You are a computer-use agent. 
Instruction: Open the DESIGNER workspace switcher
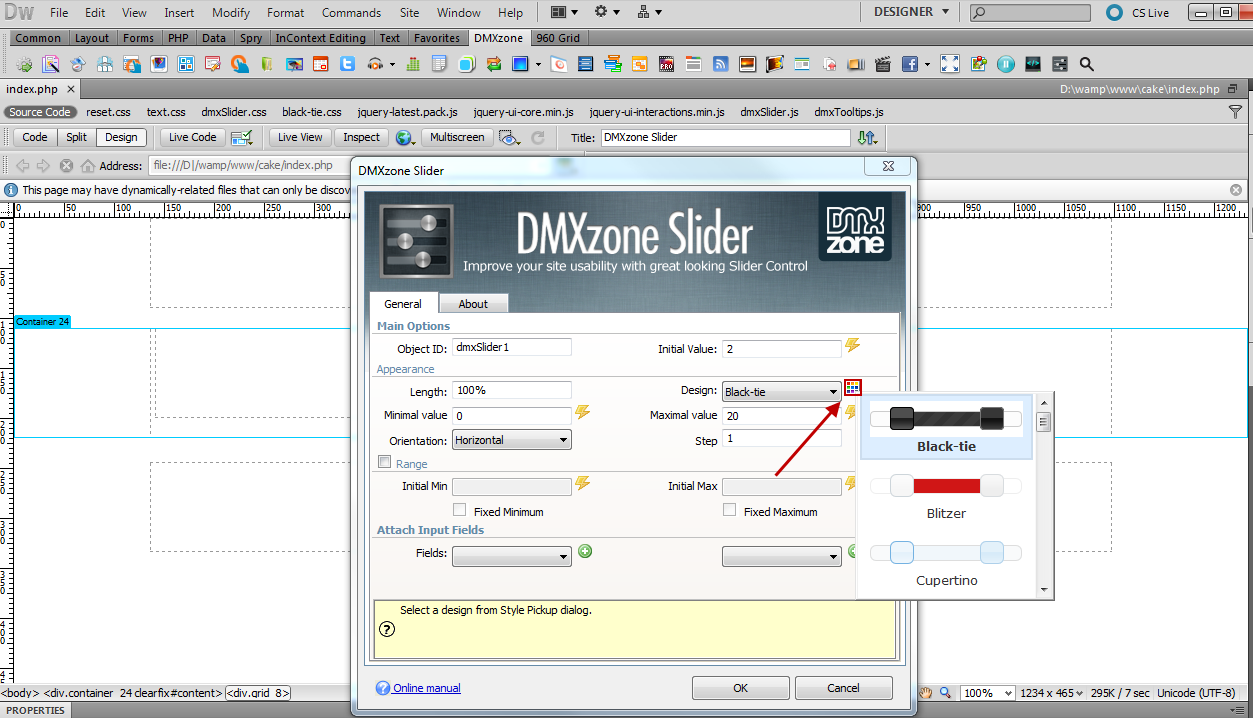pyautogui.click(x=911, y=12)
